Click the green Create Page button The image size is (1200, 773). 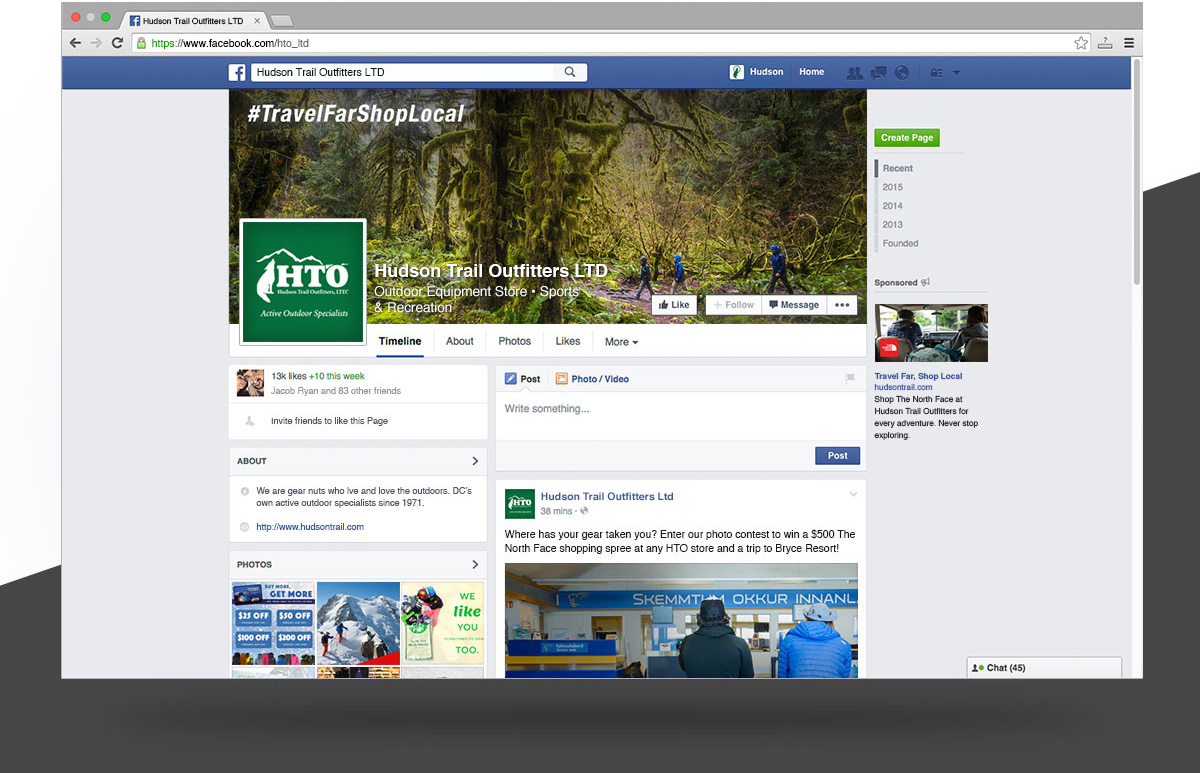pos(907,138)
